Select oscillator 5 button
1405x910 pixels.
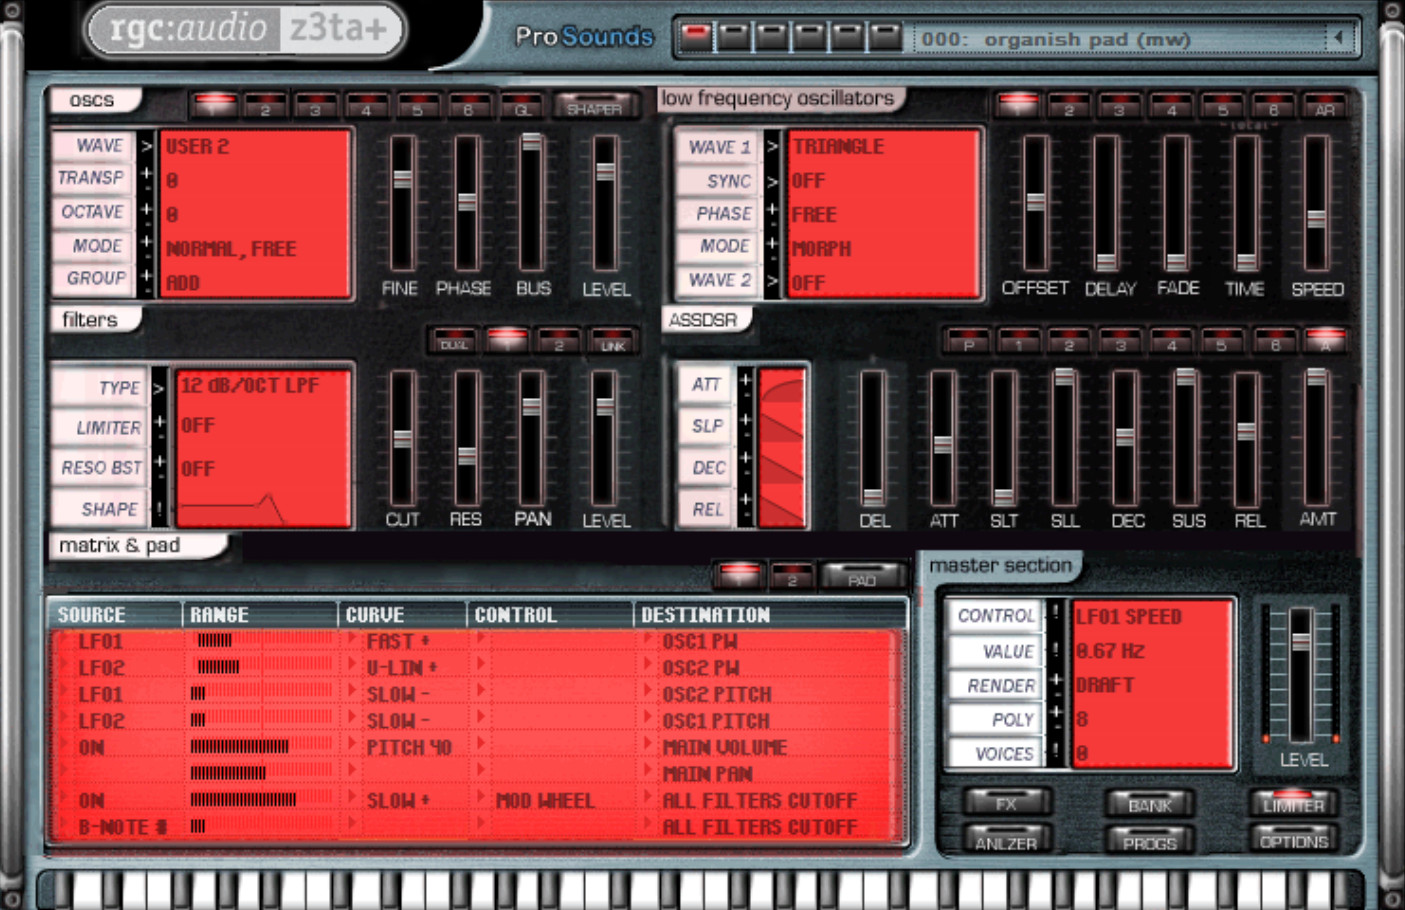418,105
